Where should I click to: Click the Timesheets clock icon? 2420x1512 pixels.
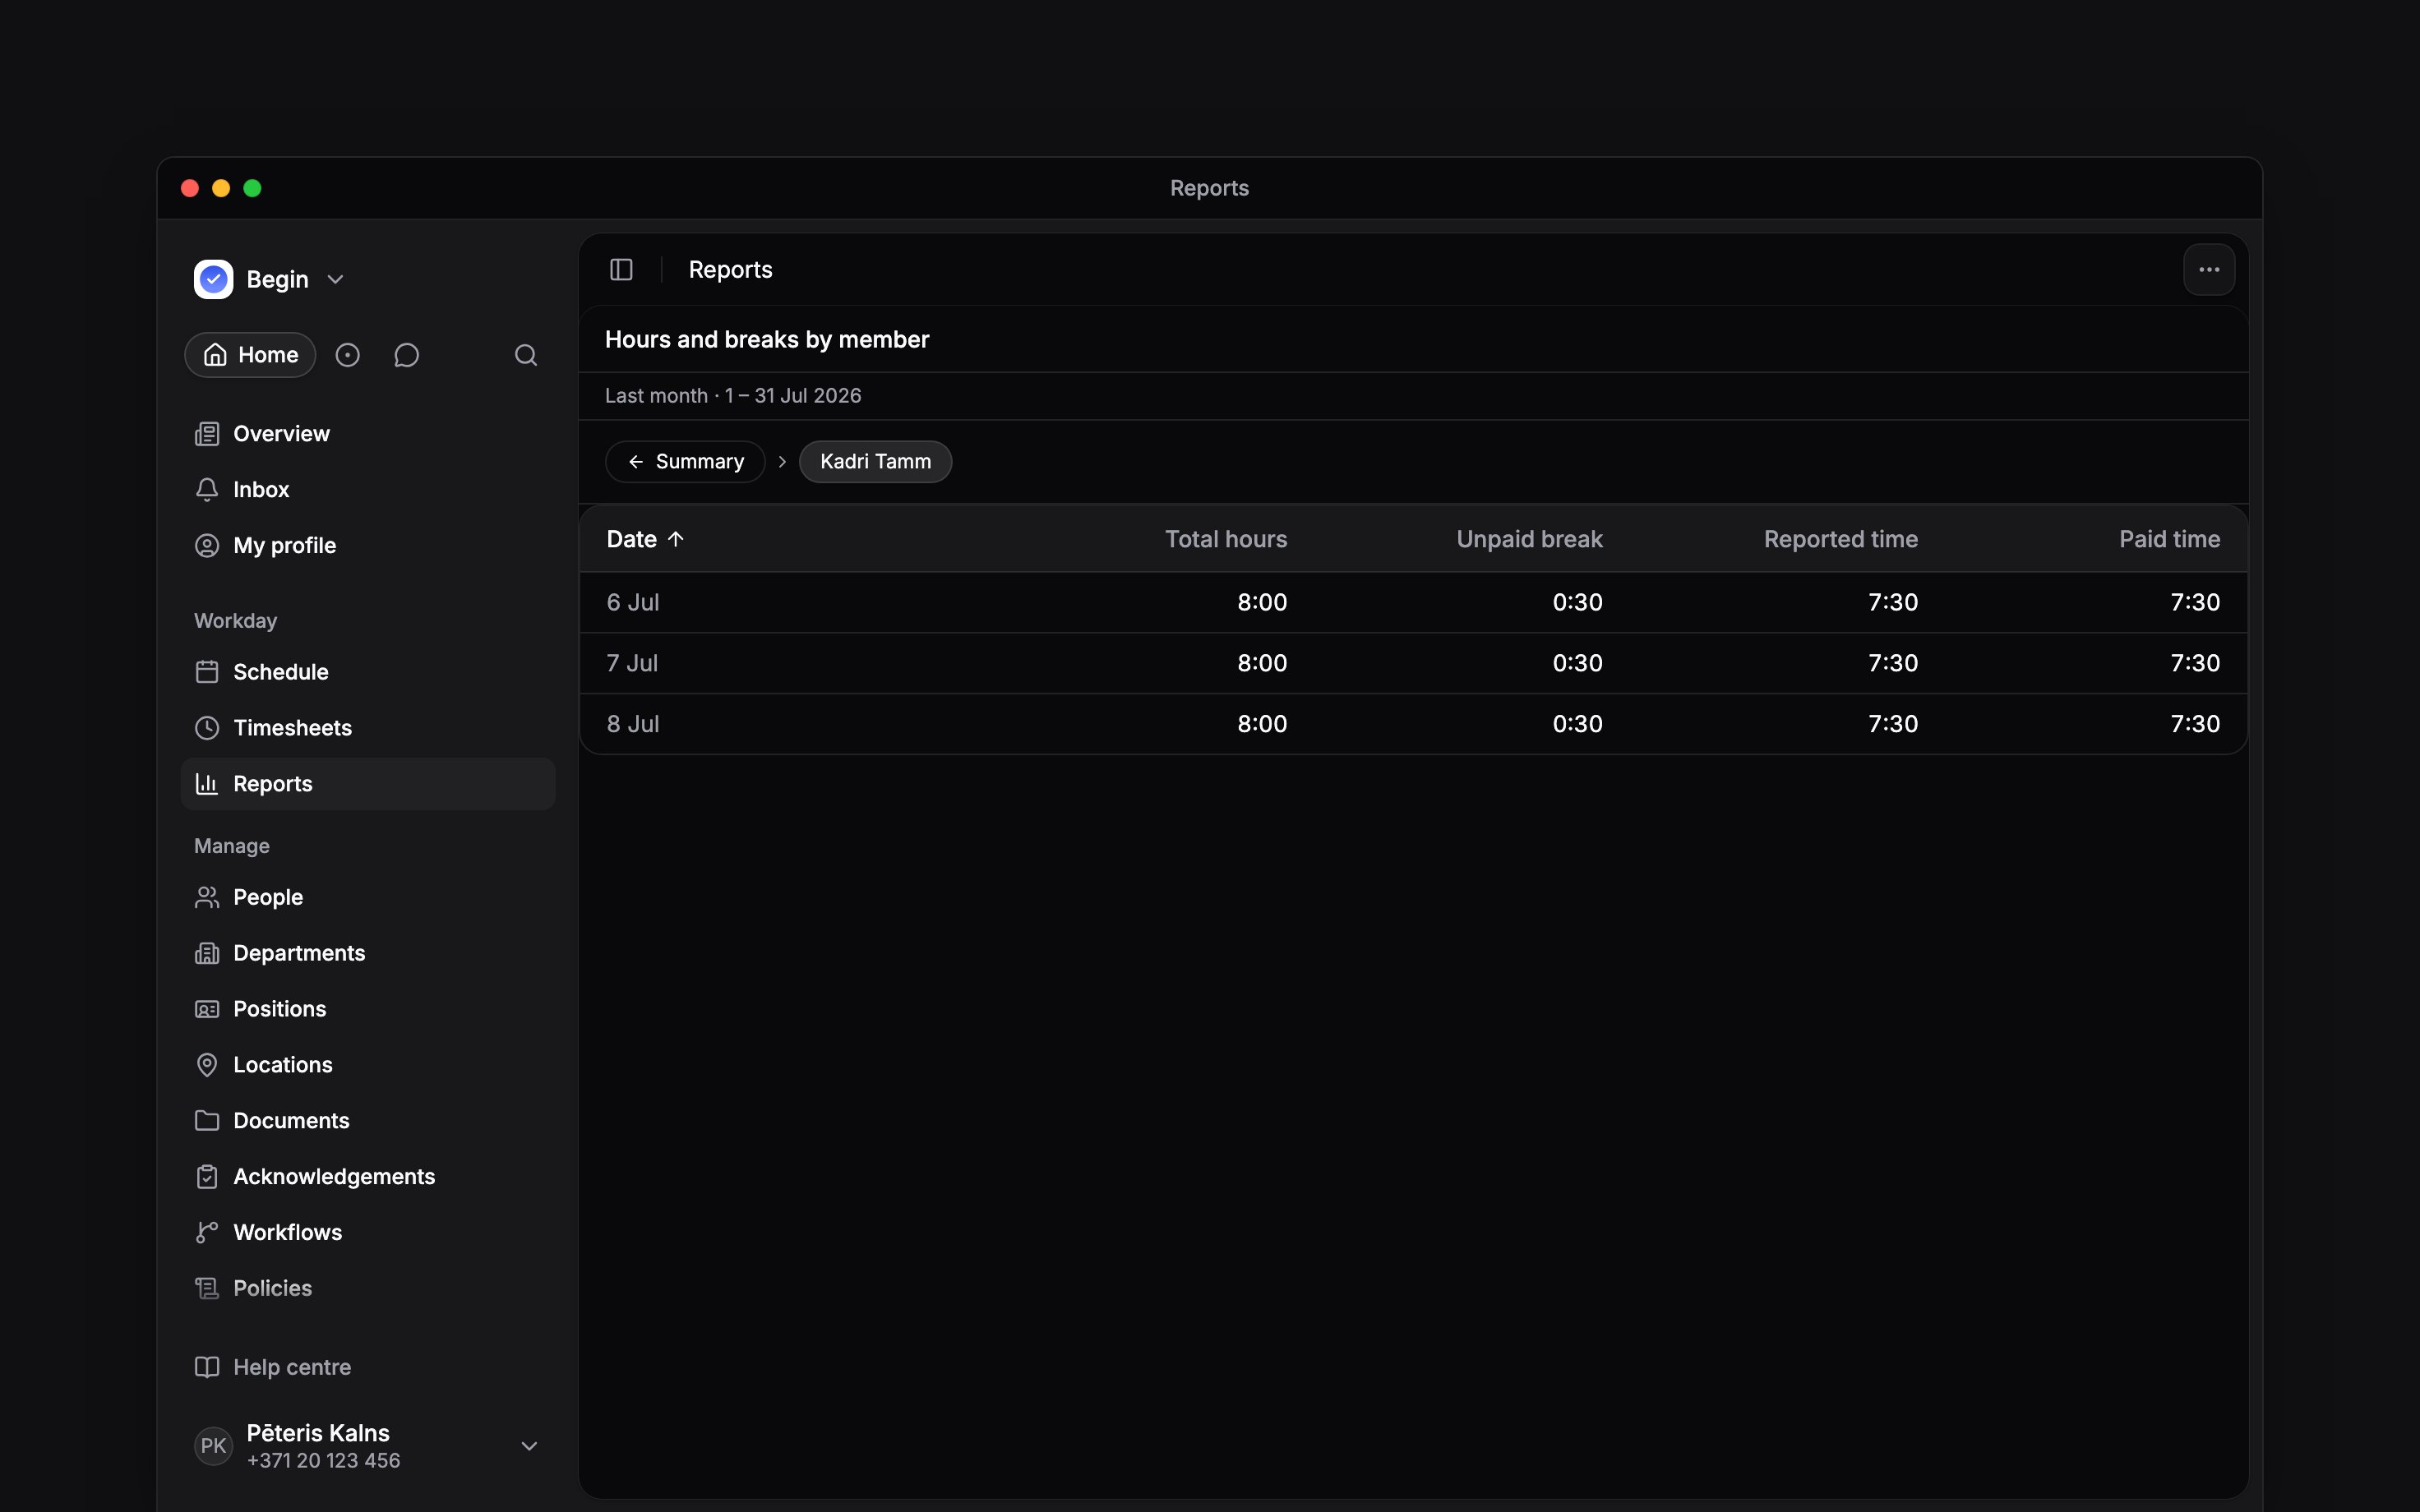point(207,728)
